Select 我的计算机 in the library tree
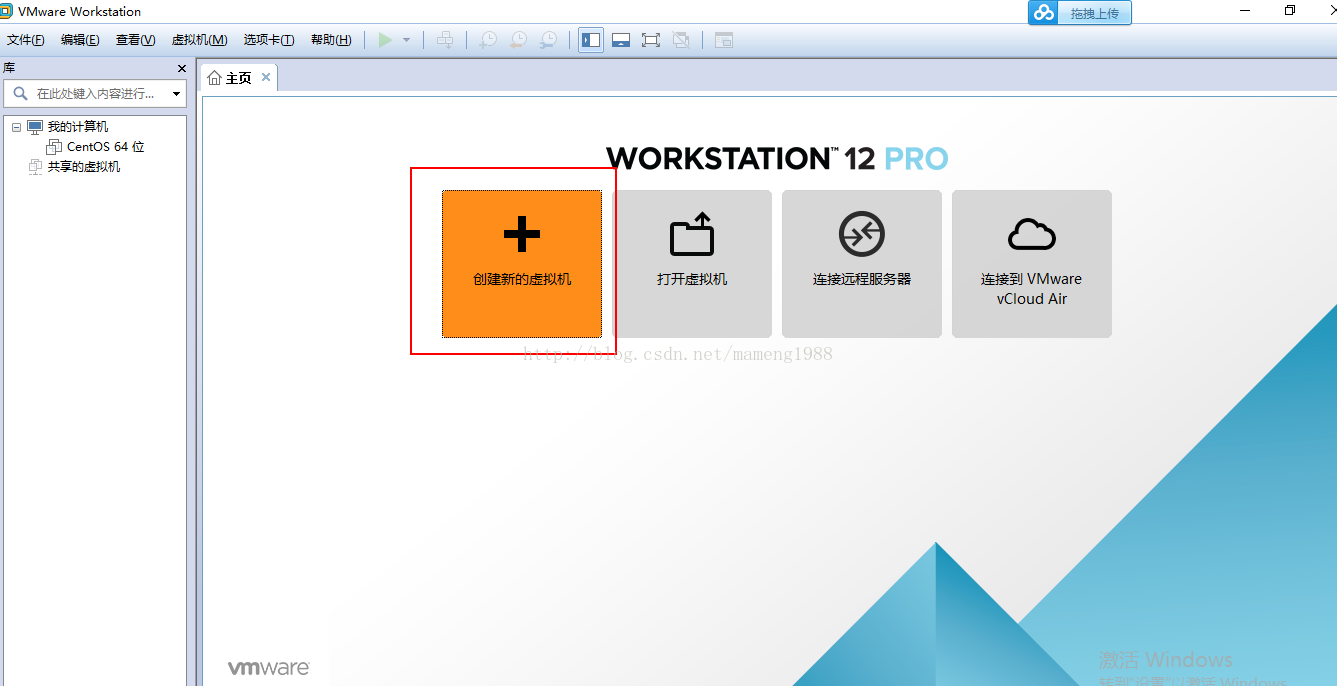 point(78,127)
